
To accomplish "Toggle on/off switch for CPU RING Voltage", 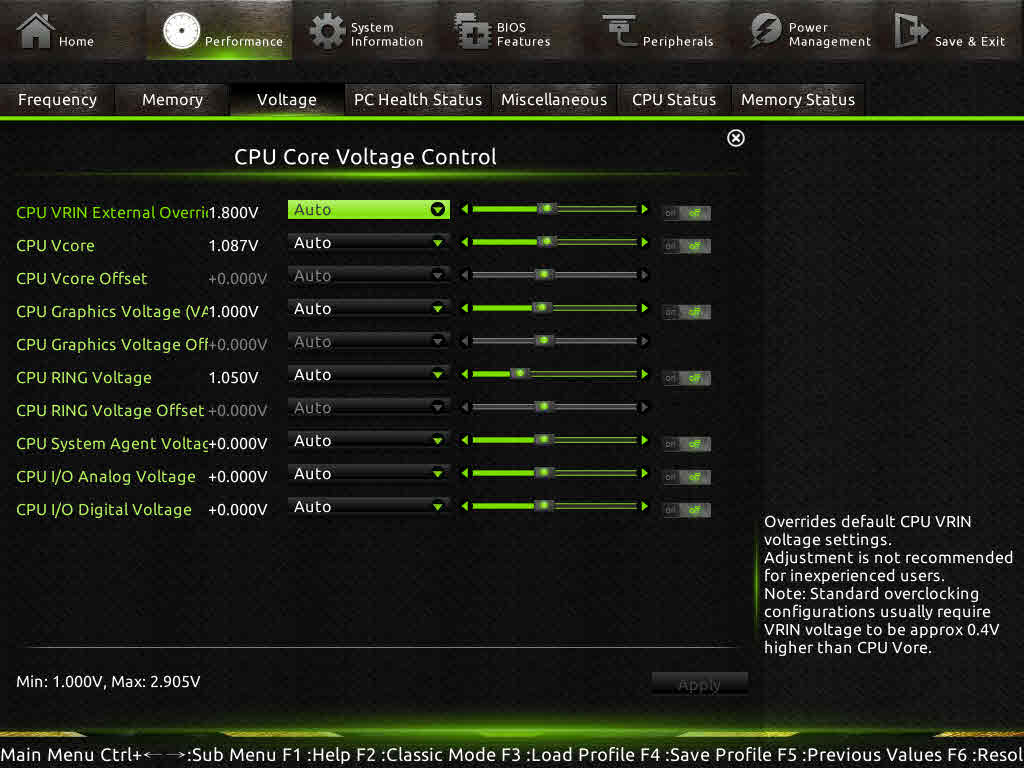I will (x=686, y=378).
